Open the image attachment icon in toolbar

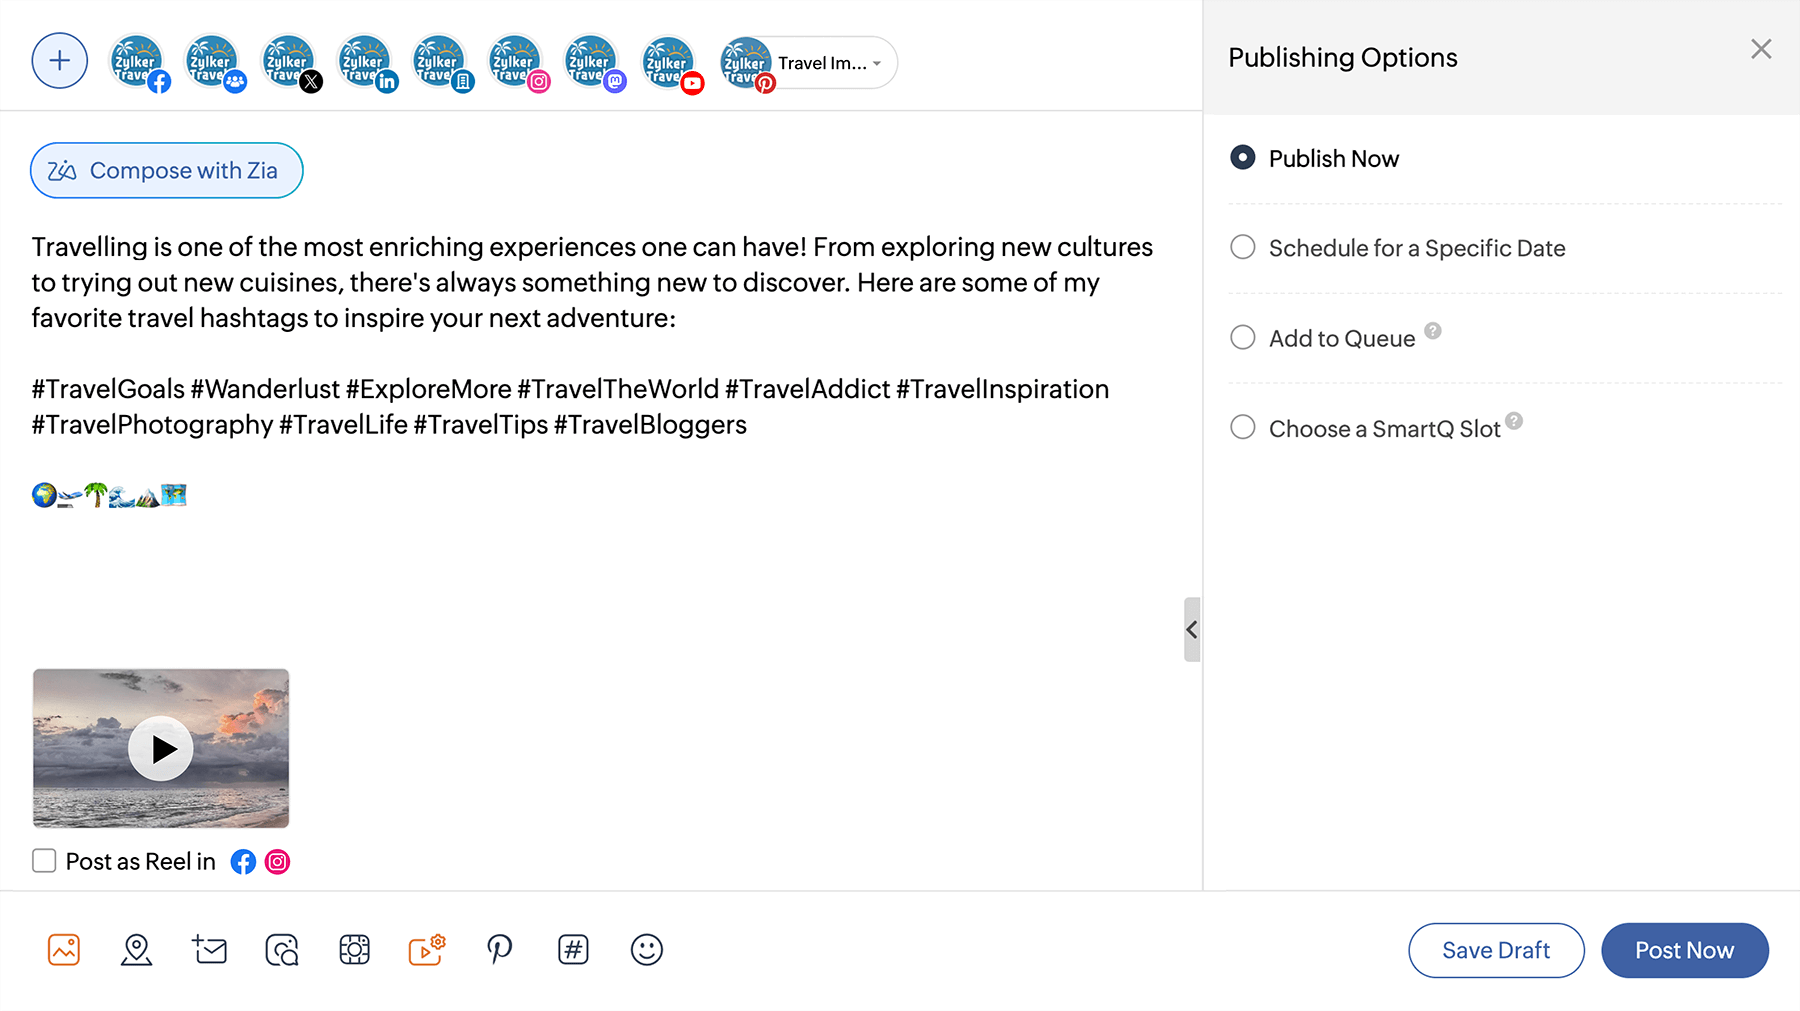coord(64,950)
